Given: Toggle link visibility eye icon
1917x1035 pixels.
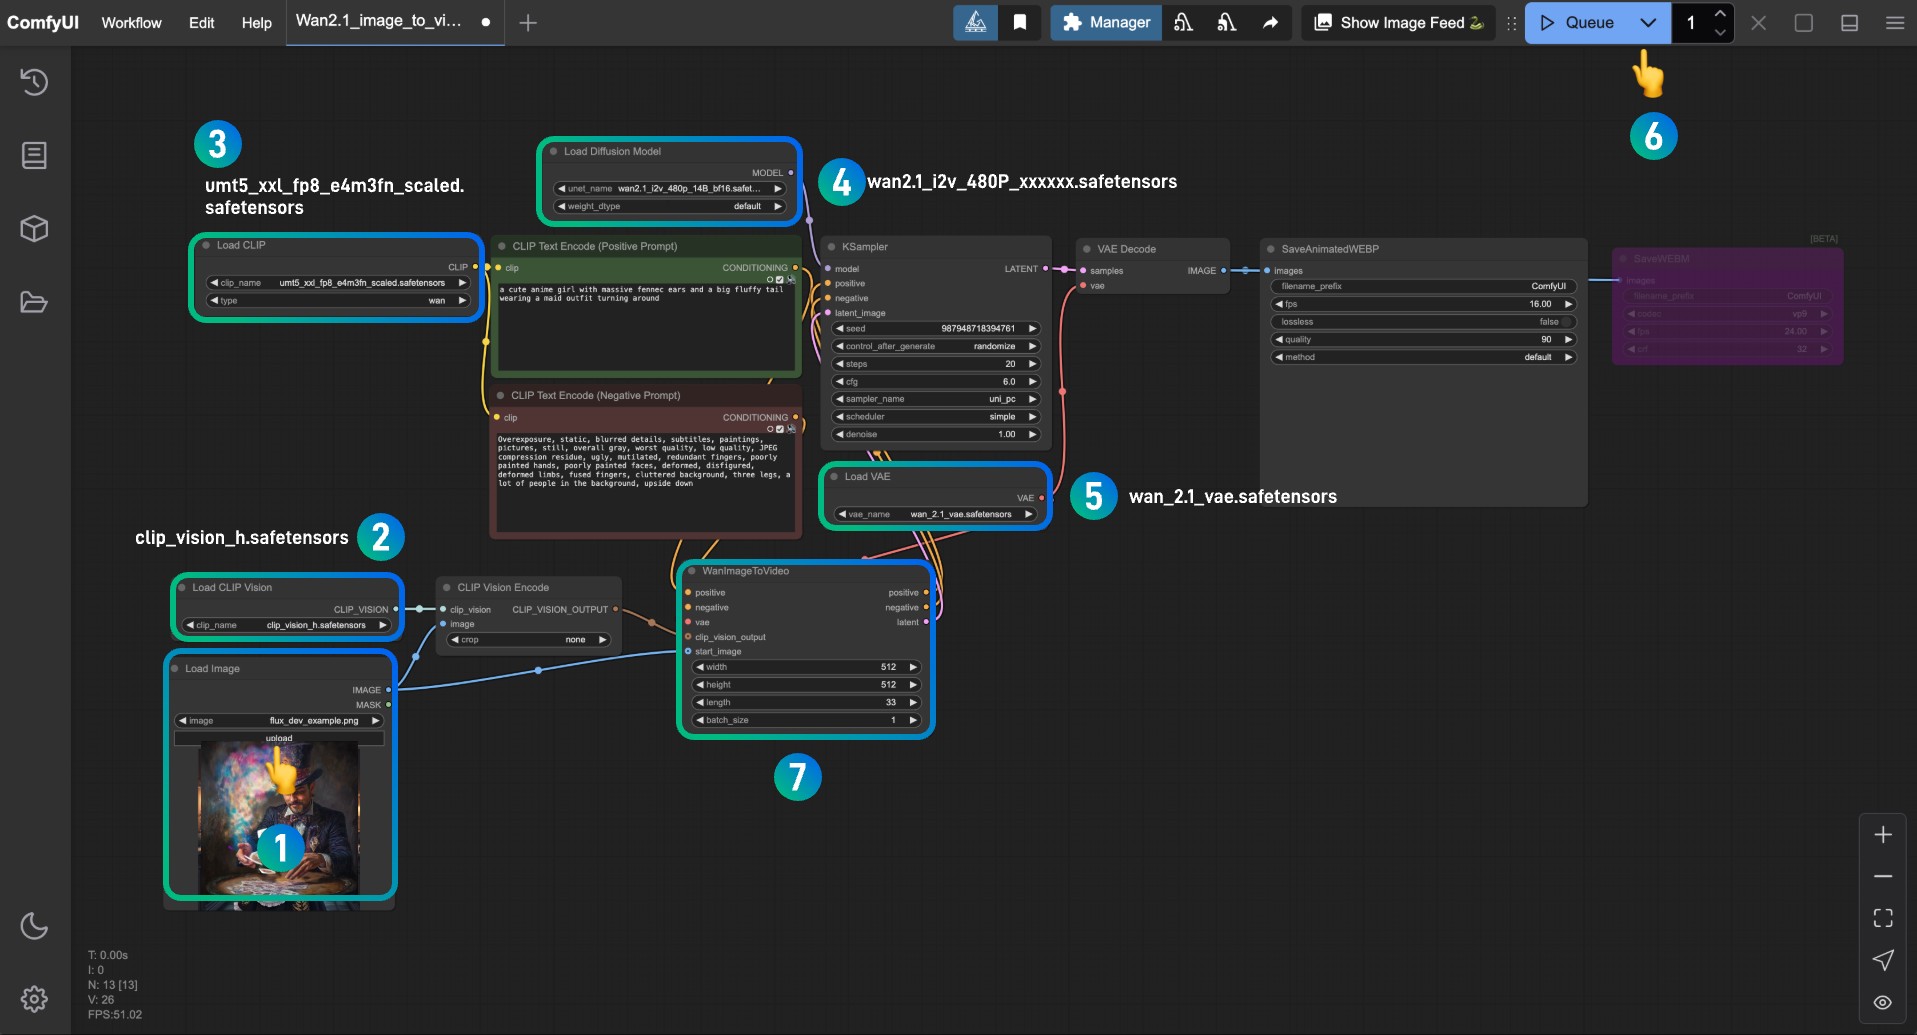Looking at the screenshot, I should pos(1883,1002).
